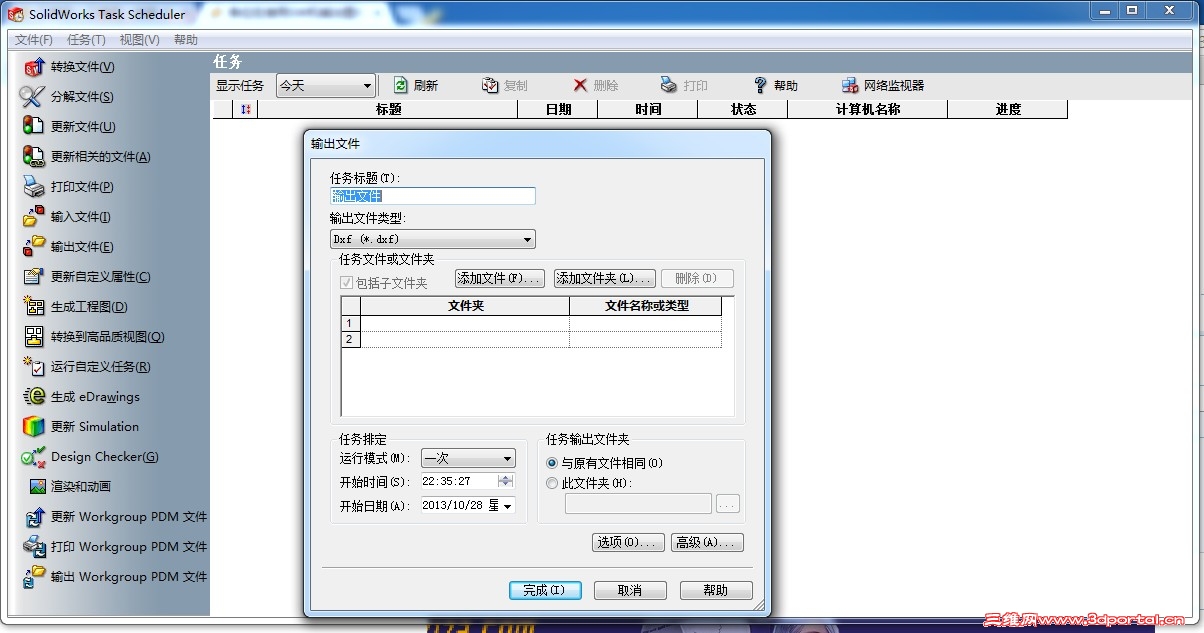Screen dimensions: 1204x633
Task: Click the 完成 button to finish
Action: click(545, 590)
